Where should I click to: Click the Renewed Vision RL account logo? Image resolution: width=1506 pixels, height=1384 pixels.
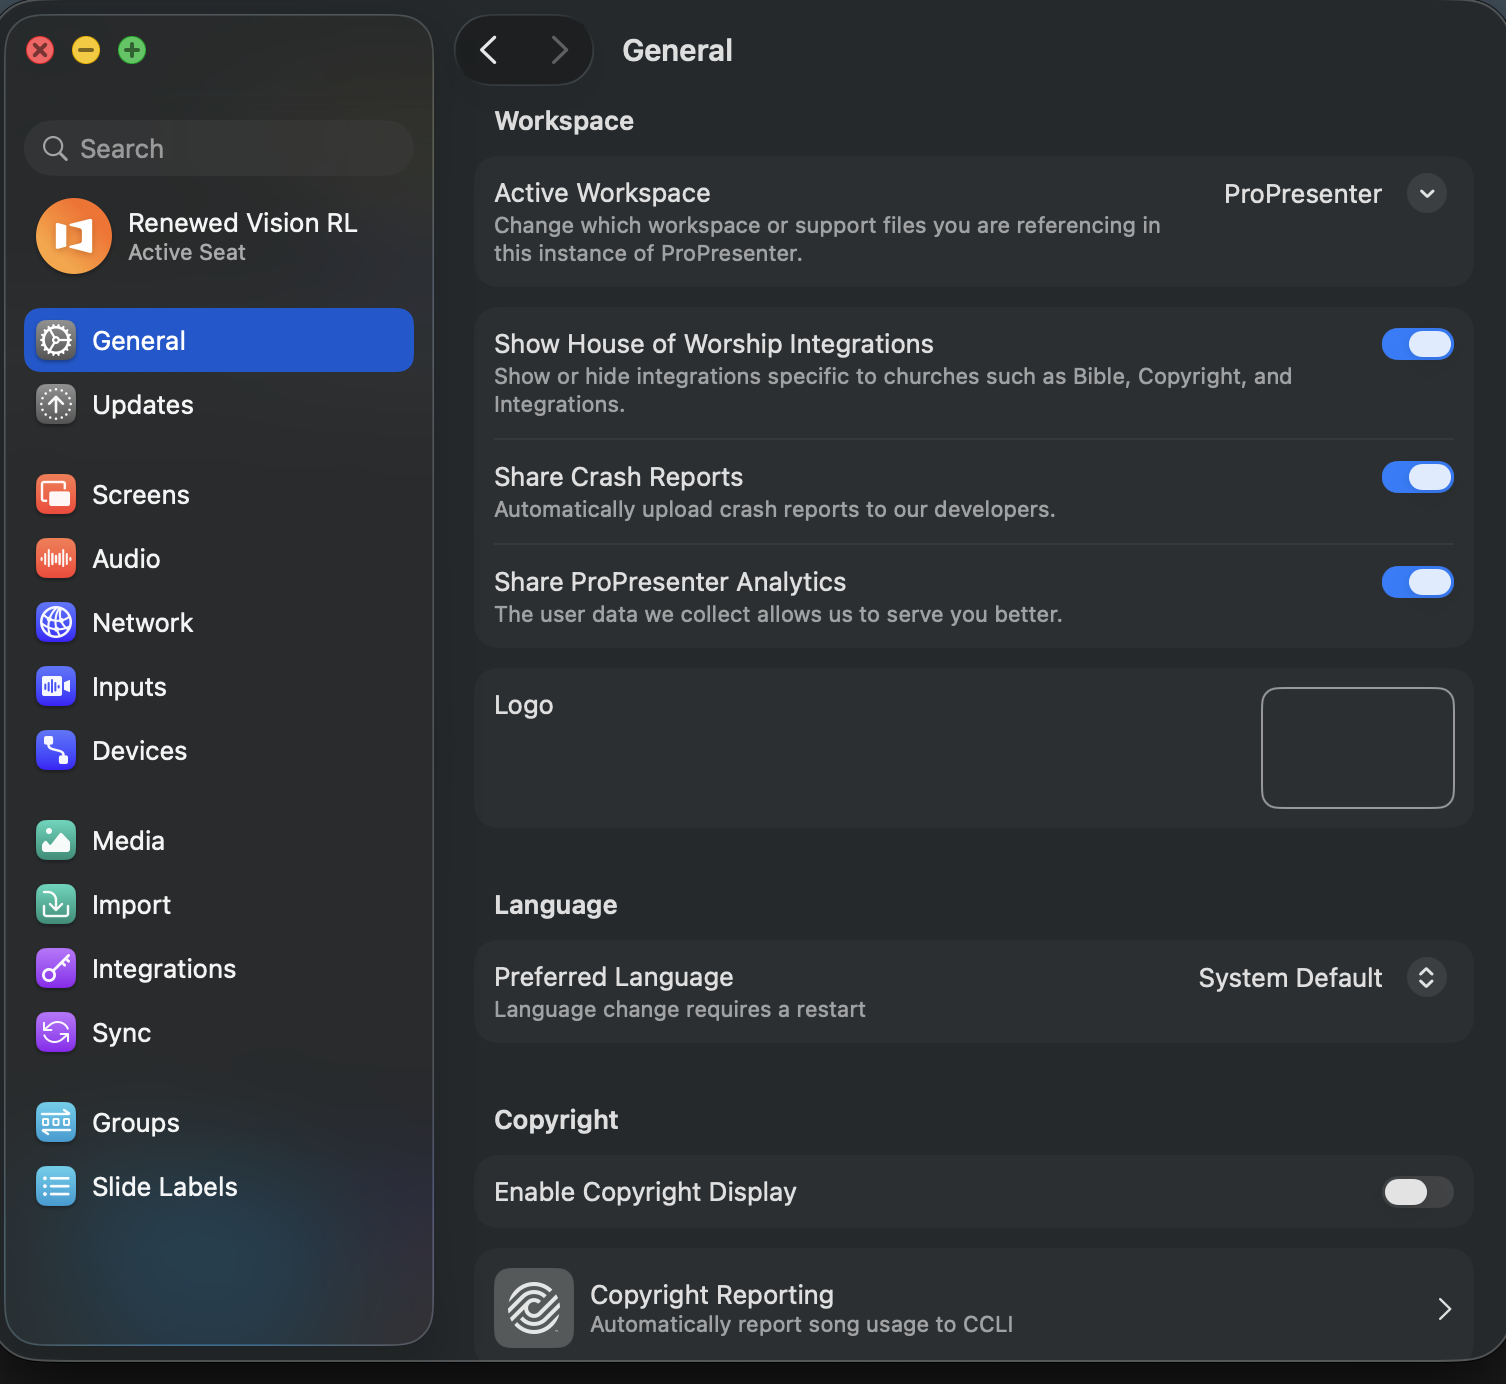(74, 236)
